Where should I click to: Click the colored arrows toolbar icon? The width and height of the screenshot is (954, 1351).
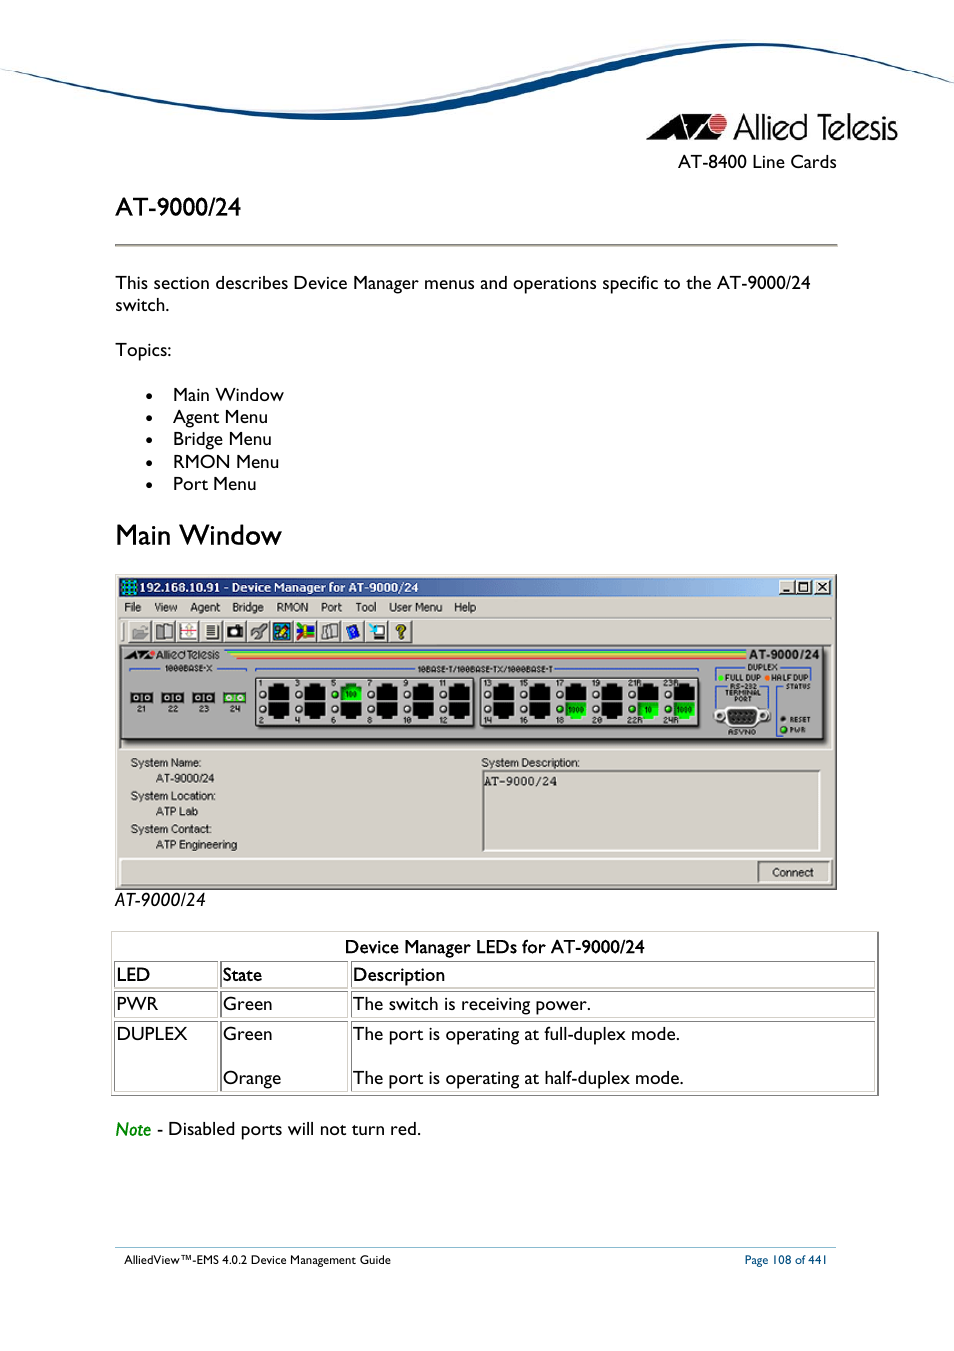tap(305, 632)
